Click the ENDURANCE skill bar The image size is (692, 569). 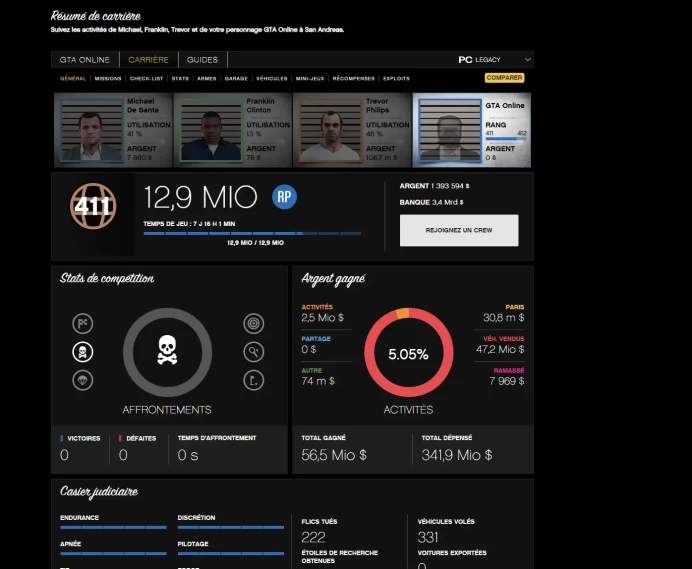[113, 527]
